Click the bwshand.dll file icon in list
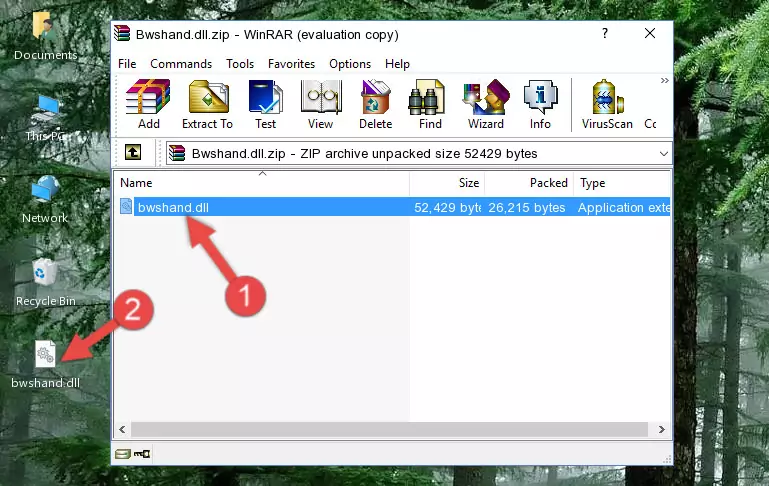 click(126, 206)
